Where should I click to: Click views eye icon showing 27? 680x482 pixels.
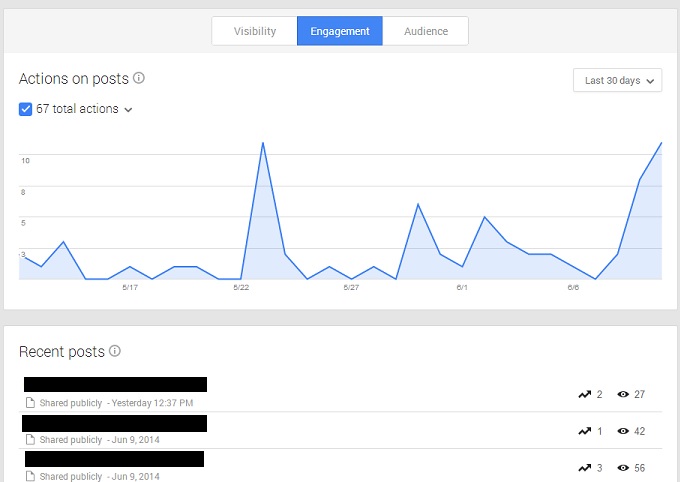click(x=623, y=394)
